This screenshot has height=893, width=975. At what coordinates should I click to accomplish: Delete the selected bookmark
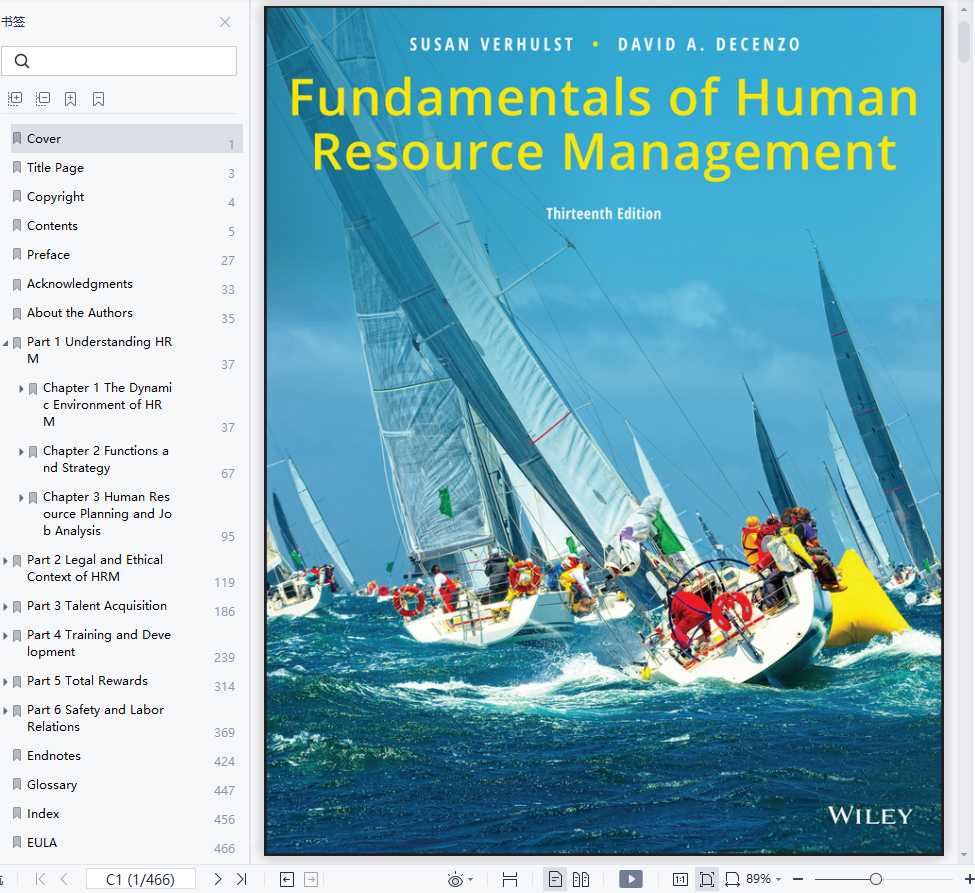coord(98,99)
